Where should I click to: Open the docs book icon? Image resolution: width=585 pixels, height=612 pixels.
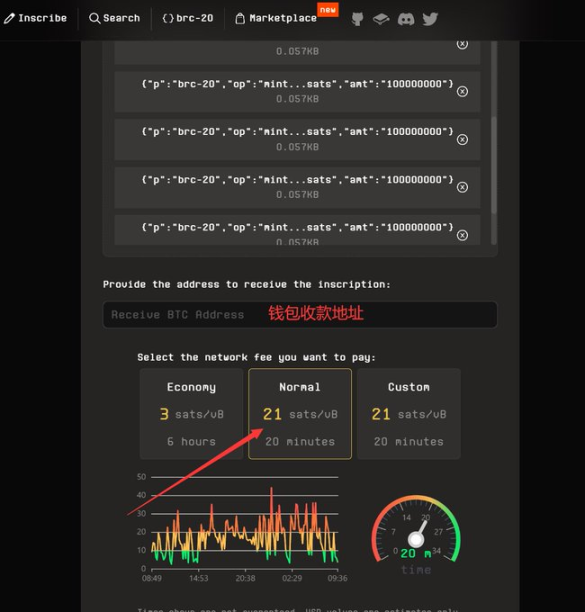click(x=381, y=19)
